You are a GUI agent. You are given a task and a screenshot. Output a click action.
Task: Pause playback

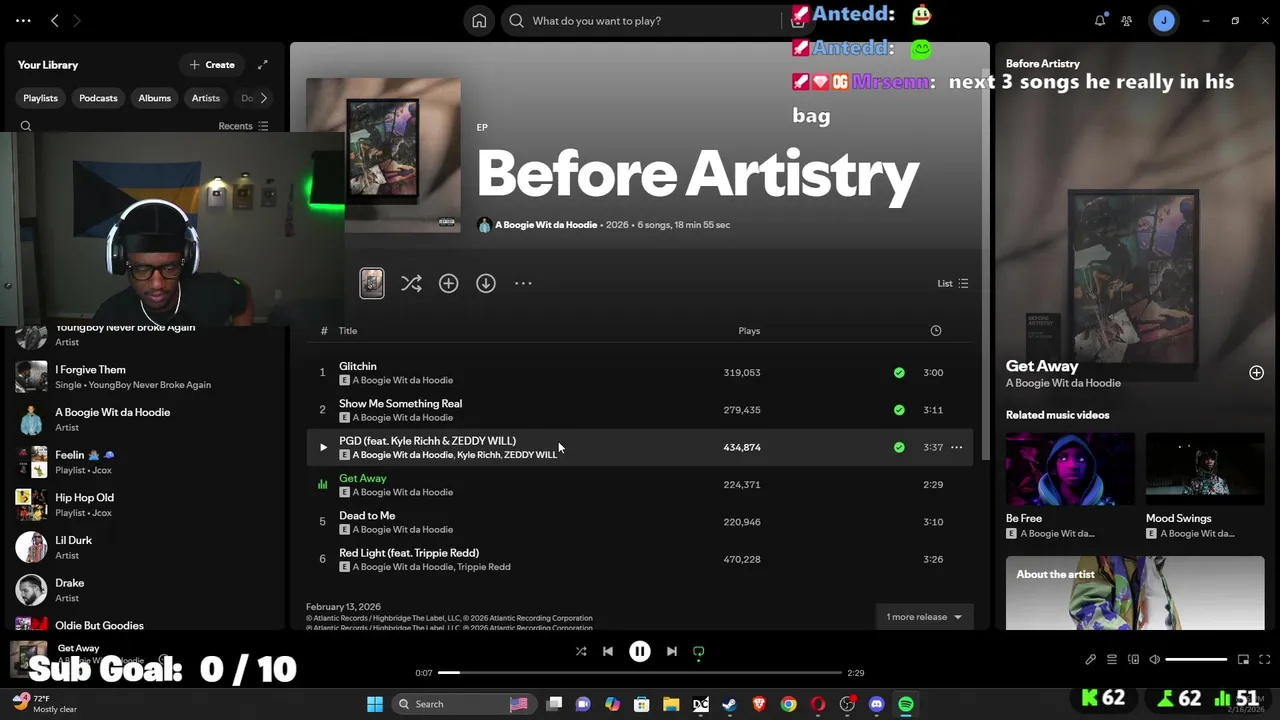pyautogui.click(x=640, y=651)
